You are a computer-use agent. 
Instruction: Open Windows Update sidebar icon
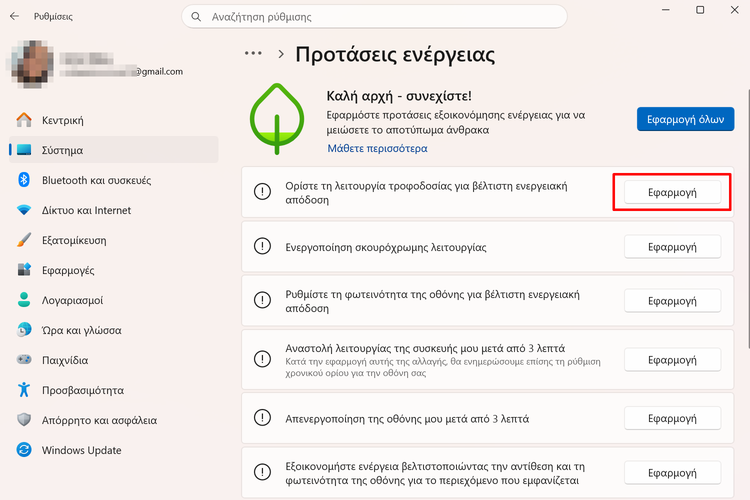click(25, 450)
